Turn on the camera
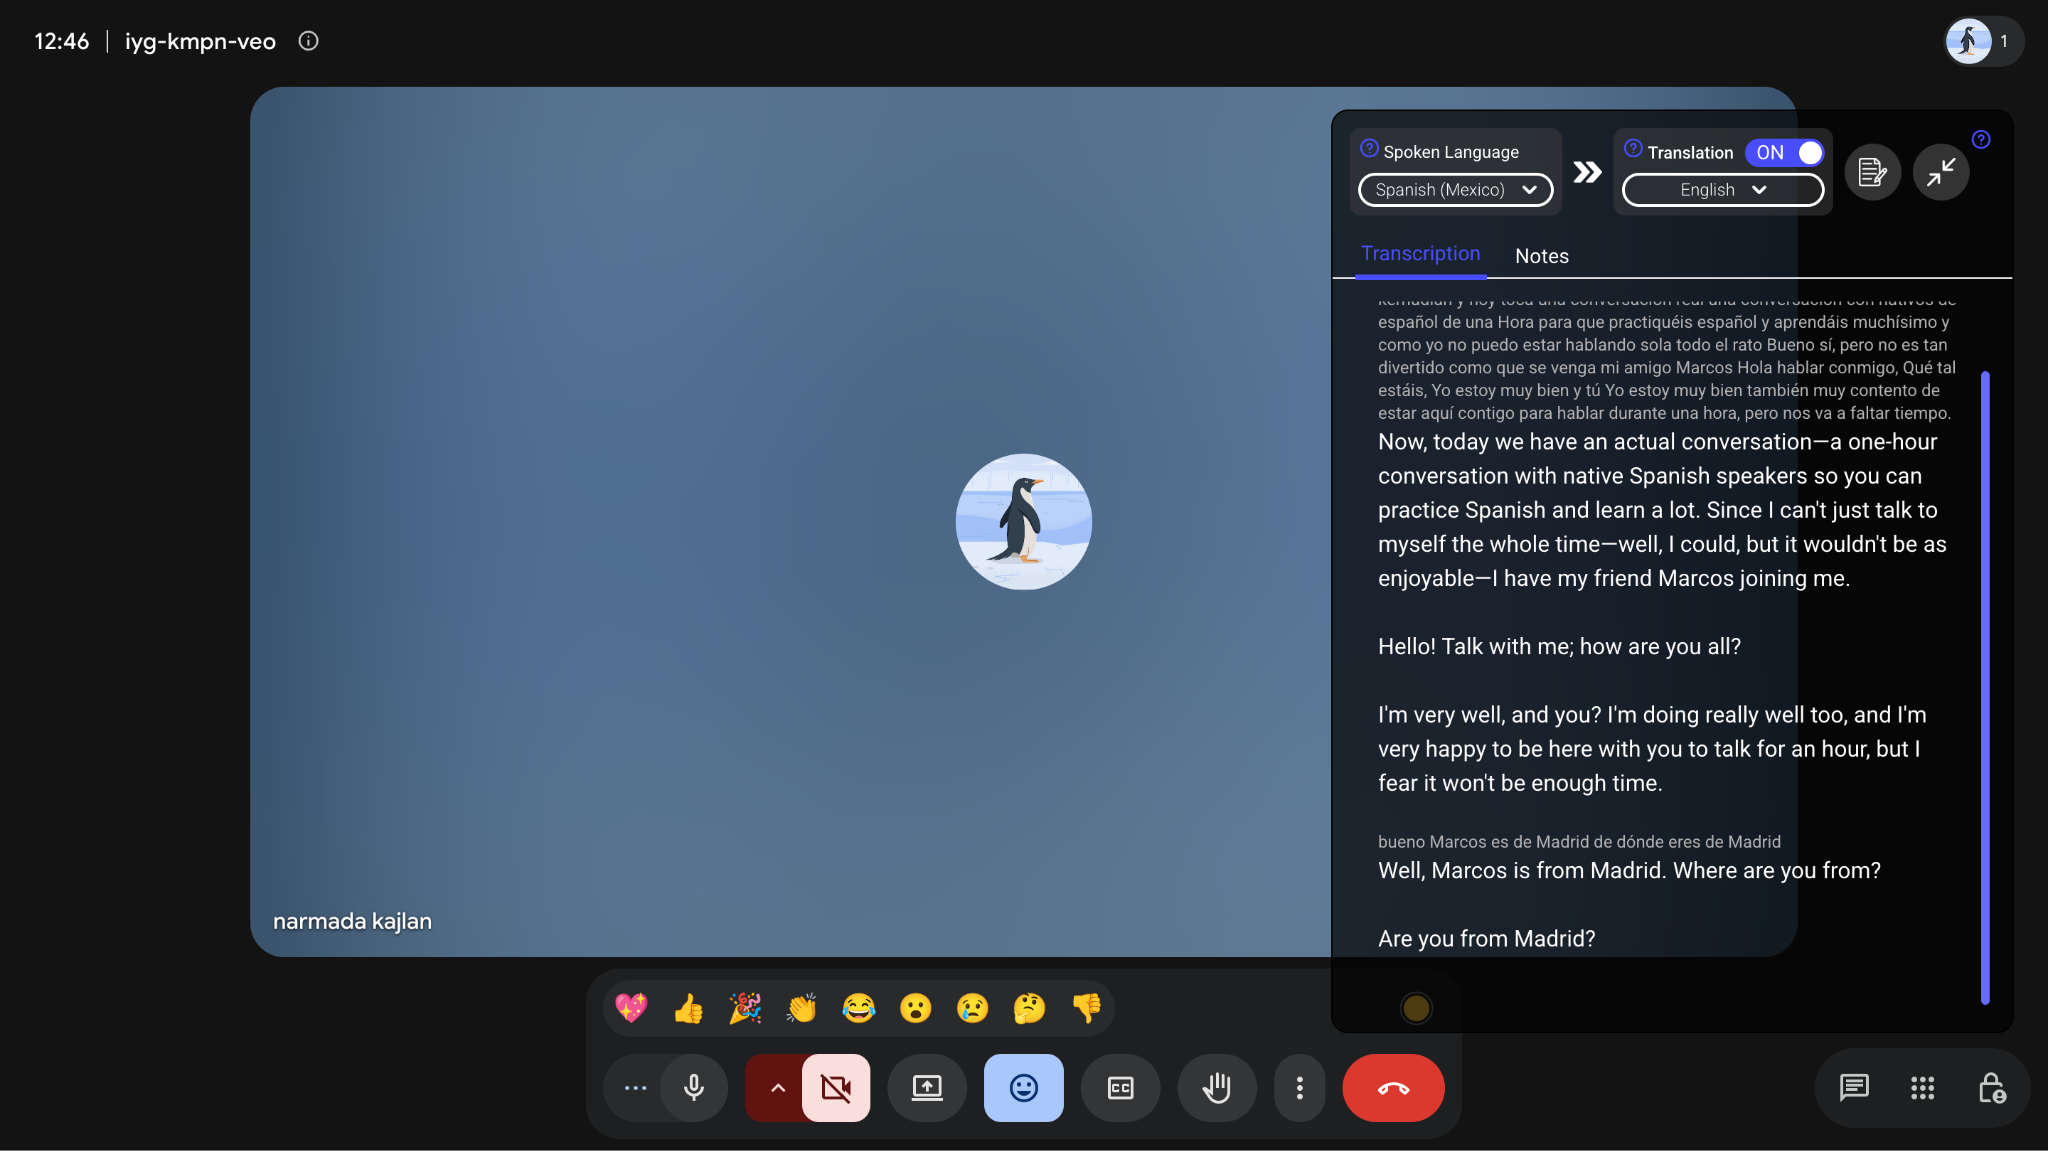This screenshot has height=1151, width=2048. pyautogui.click(x=836, y=1088)
